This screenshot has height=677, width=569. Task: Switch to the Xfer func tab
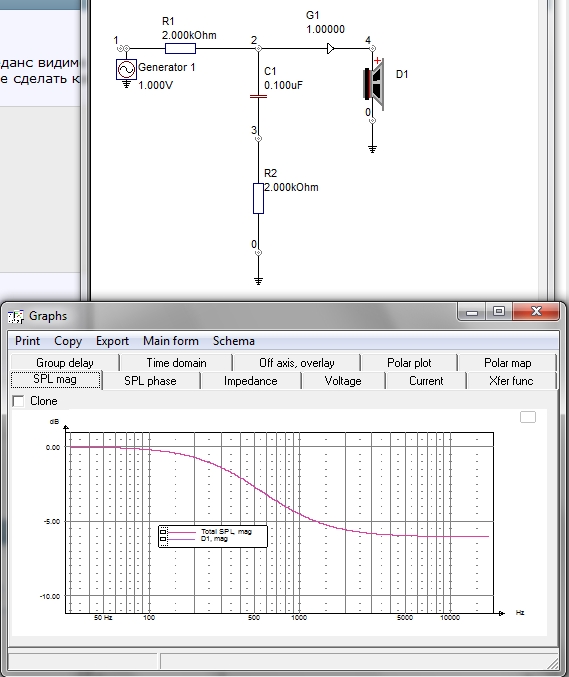click(x=511, y=381)
